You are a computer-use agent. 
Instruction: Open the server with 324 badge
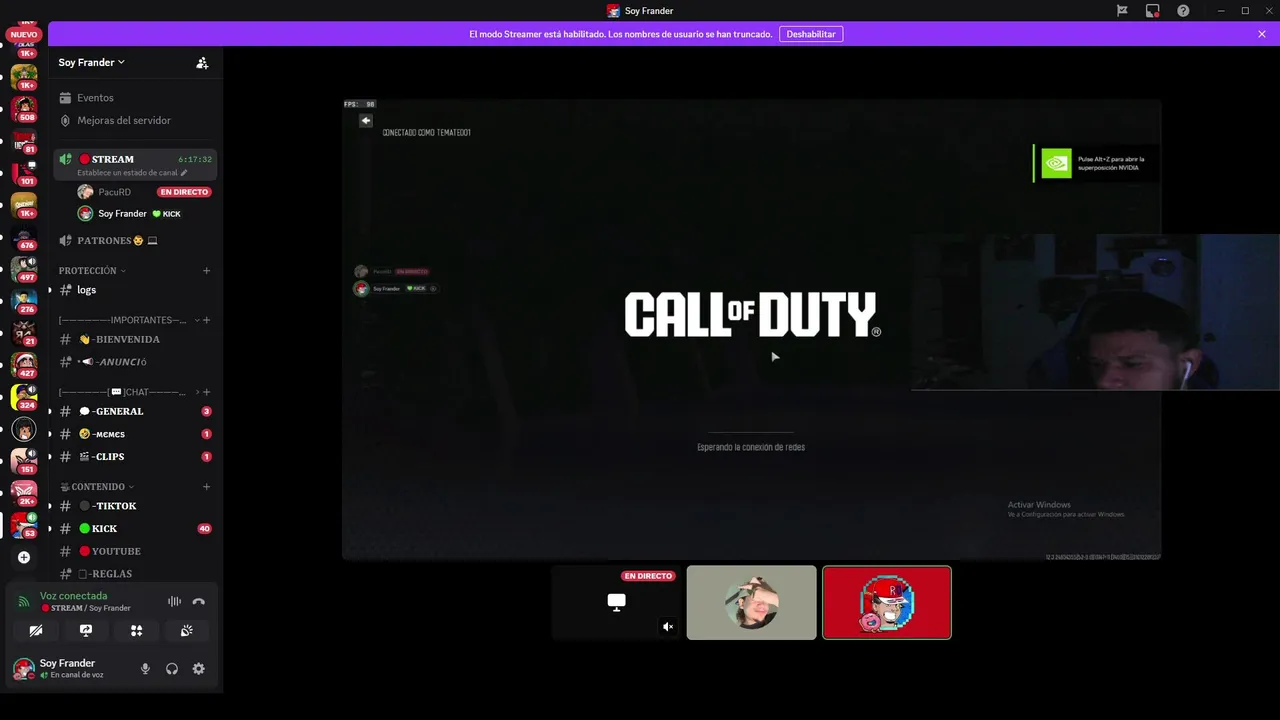pyautogui.click(x=24, y=397)
